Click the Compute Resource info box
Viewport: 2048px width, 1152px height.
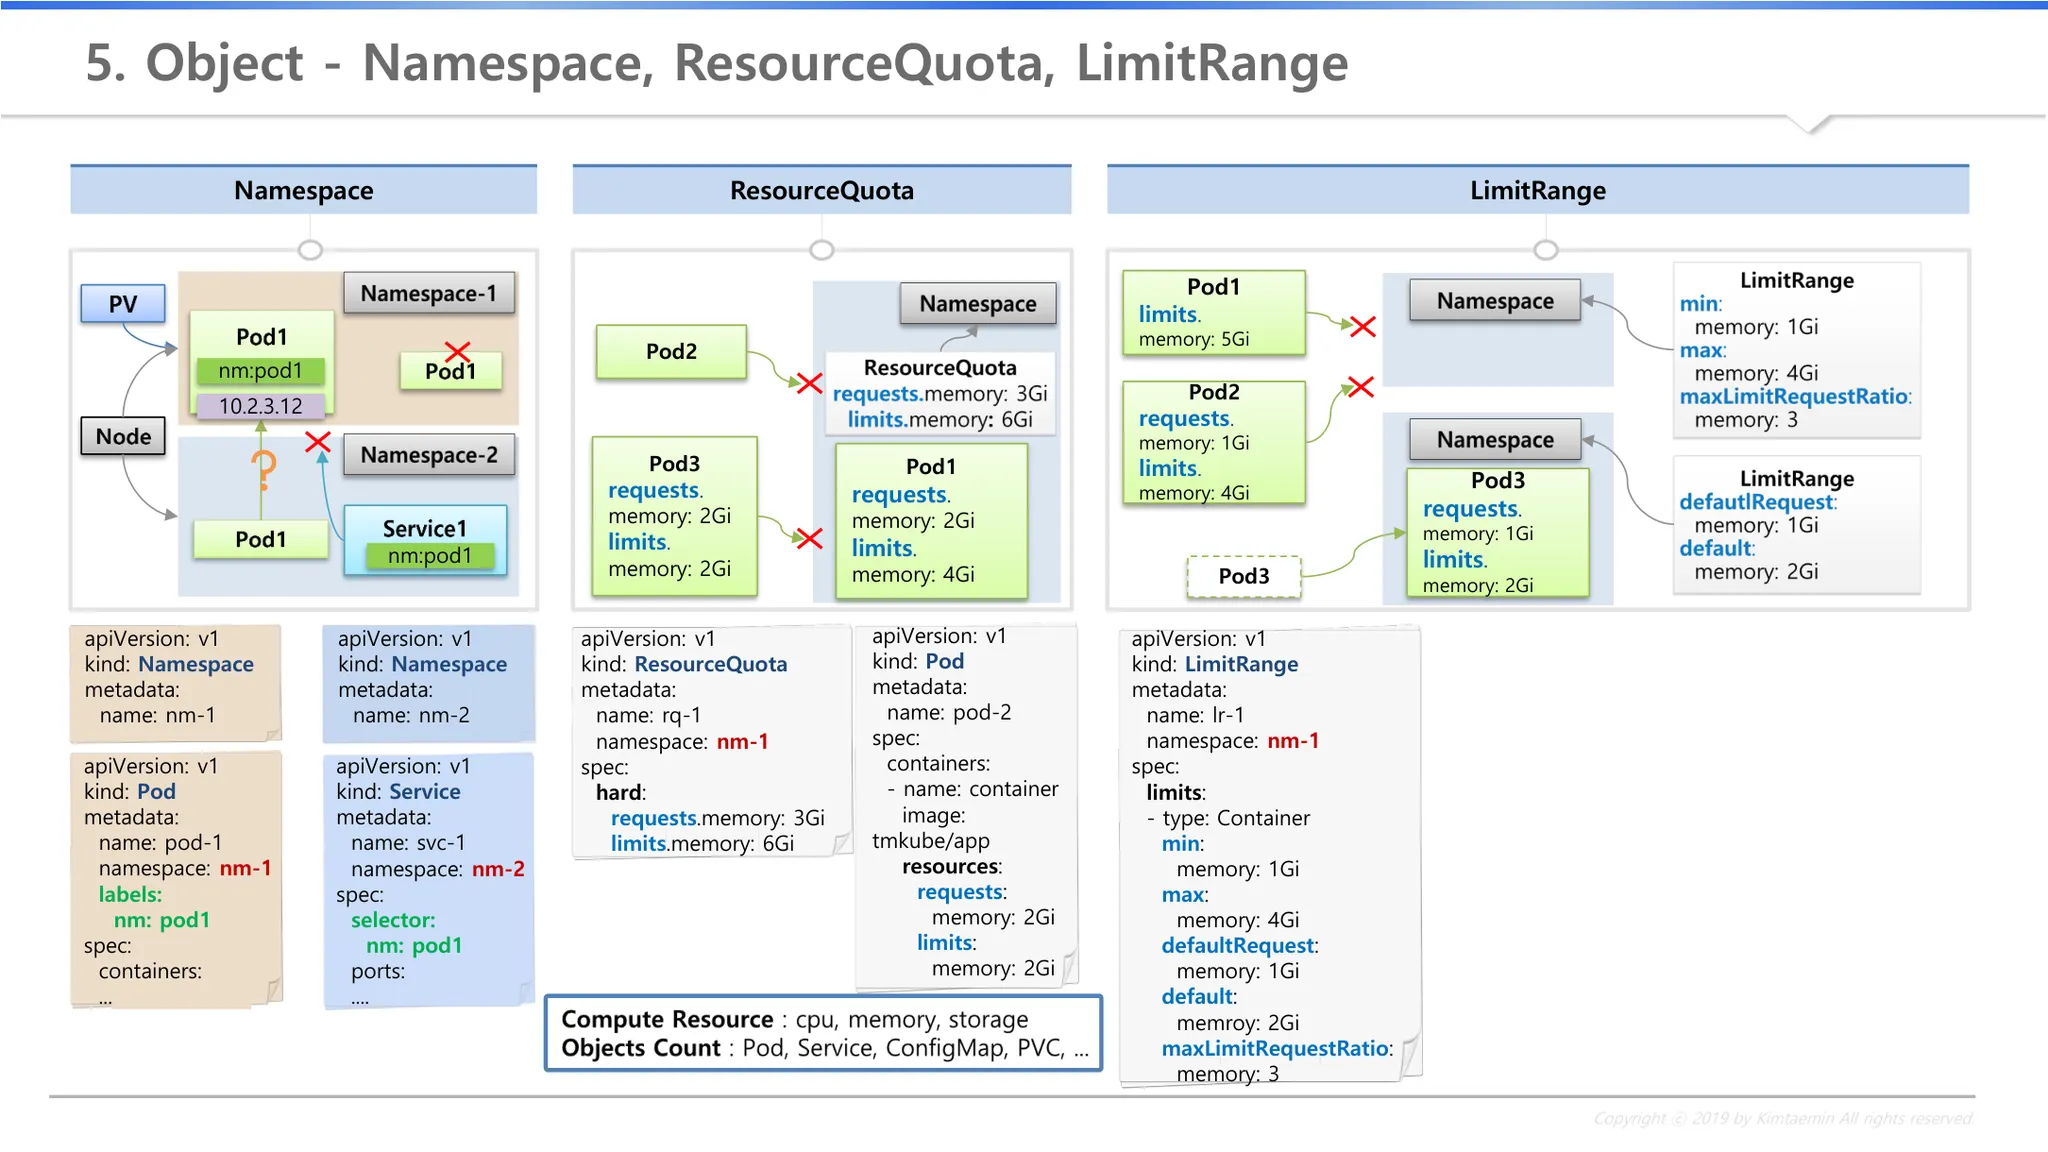pos(823,1033)
